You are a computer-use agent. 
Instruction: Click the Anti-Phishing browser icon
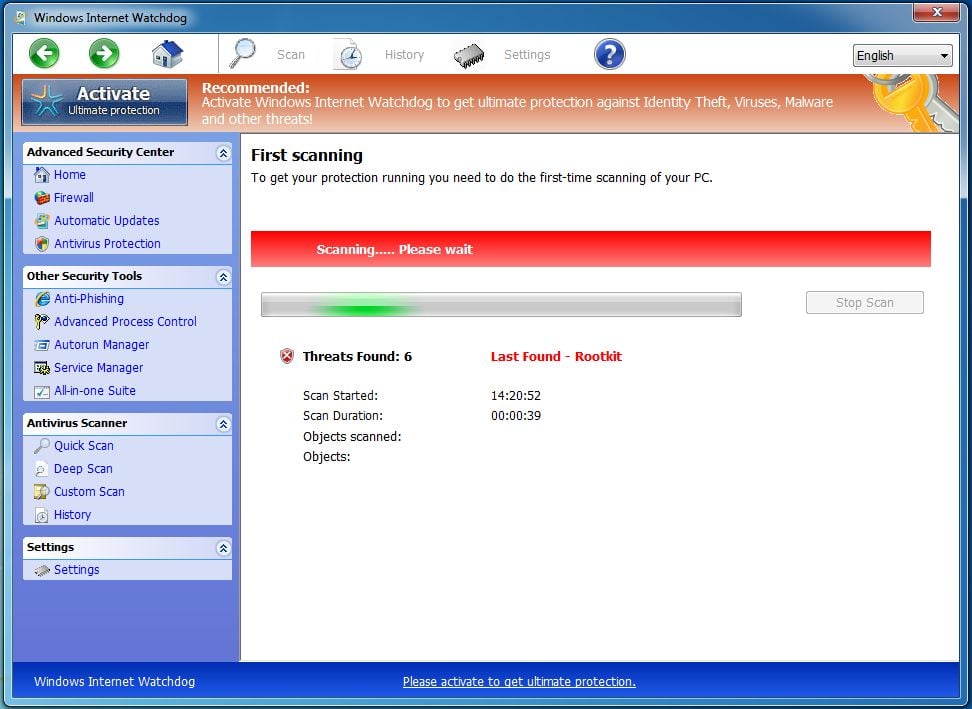[x=42, y=299]
